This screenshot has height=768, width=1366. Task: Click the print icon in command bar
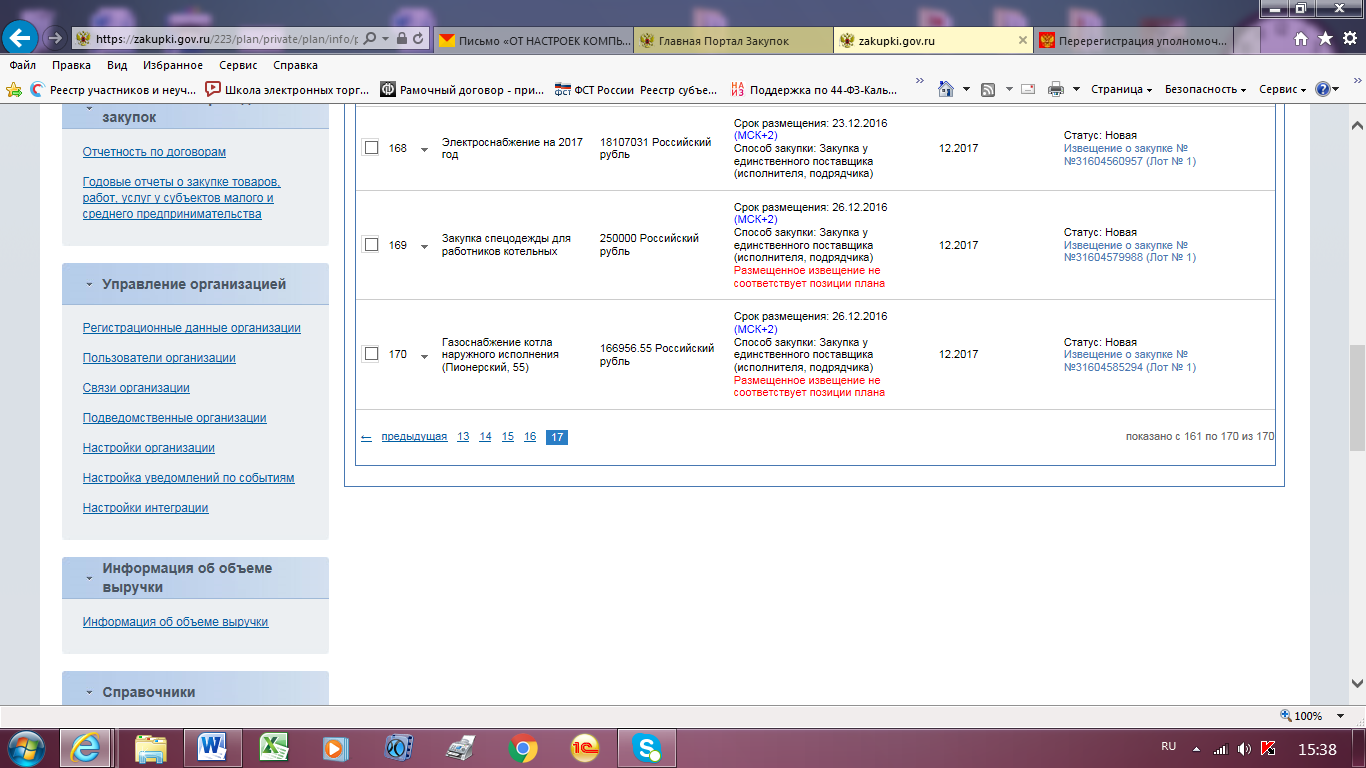point(1056,90)
